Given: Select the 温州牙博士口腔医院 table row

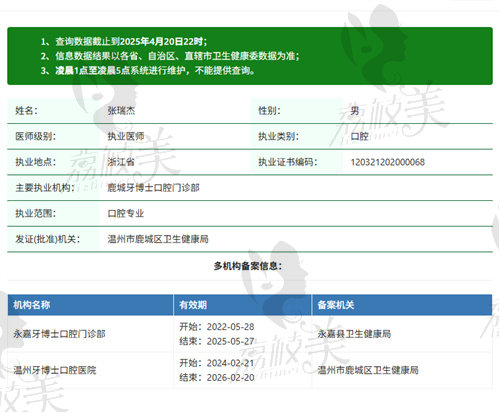Looking at the screenshot, I should pyautogui.click(x=250, y=370).
